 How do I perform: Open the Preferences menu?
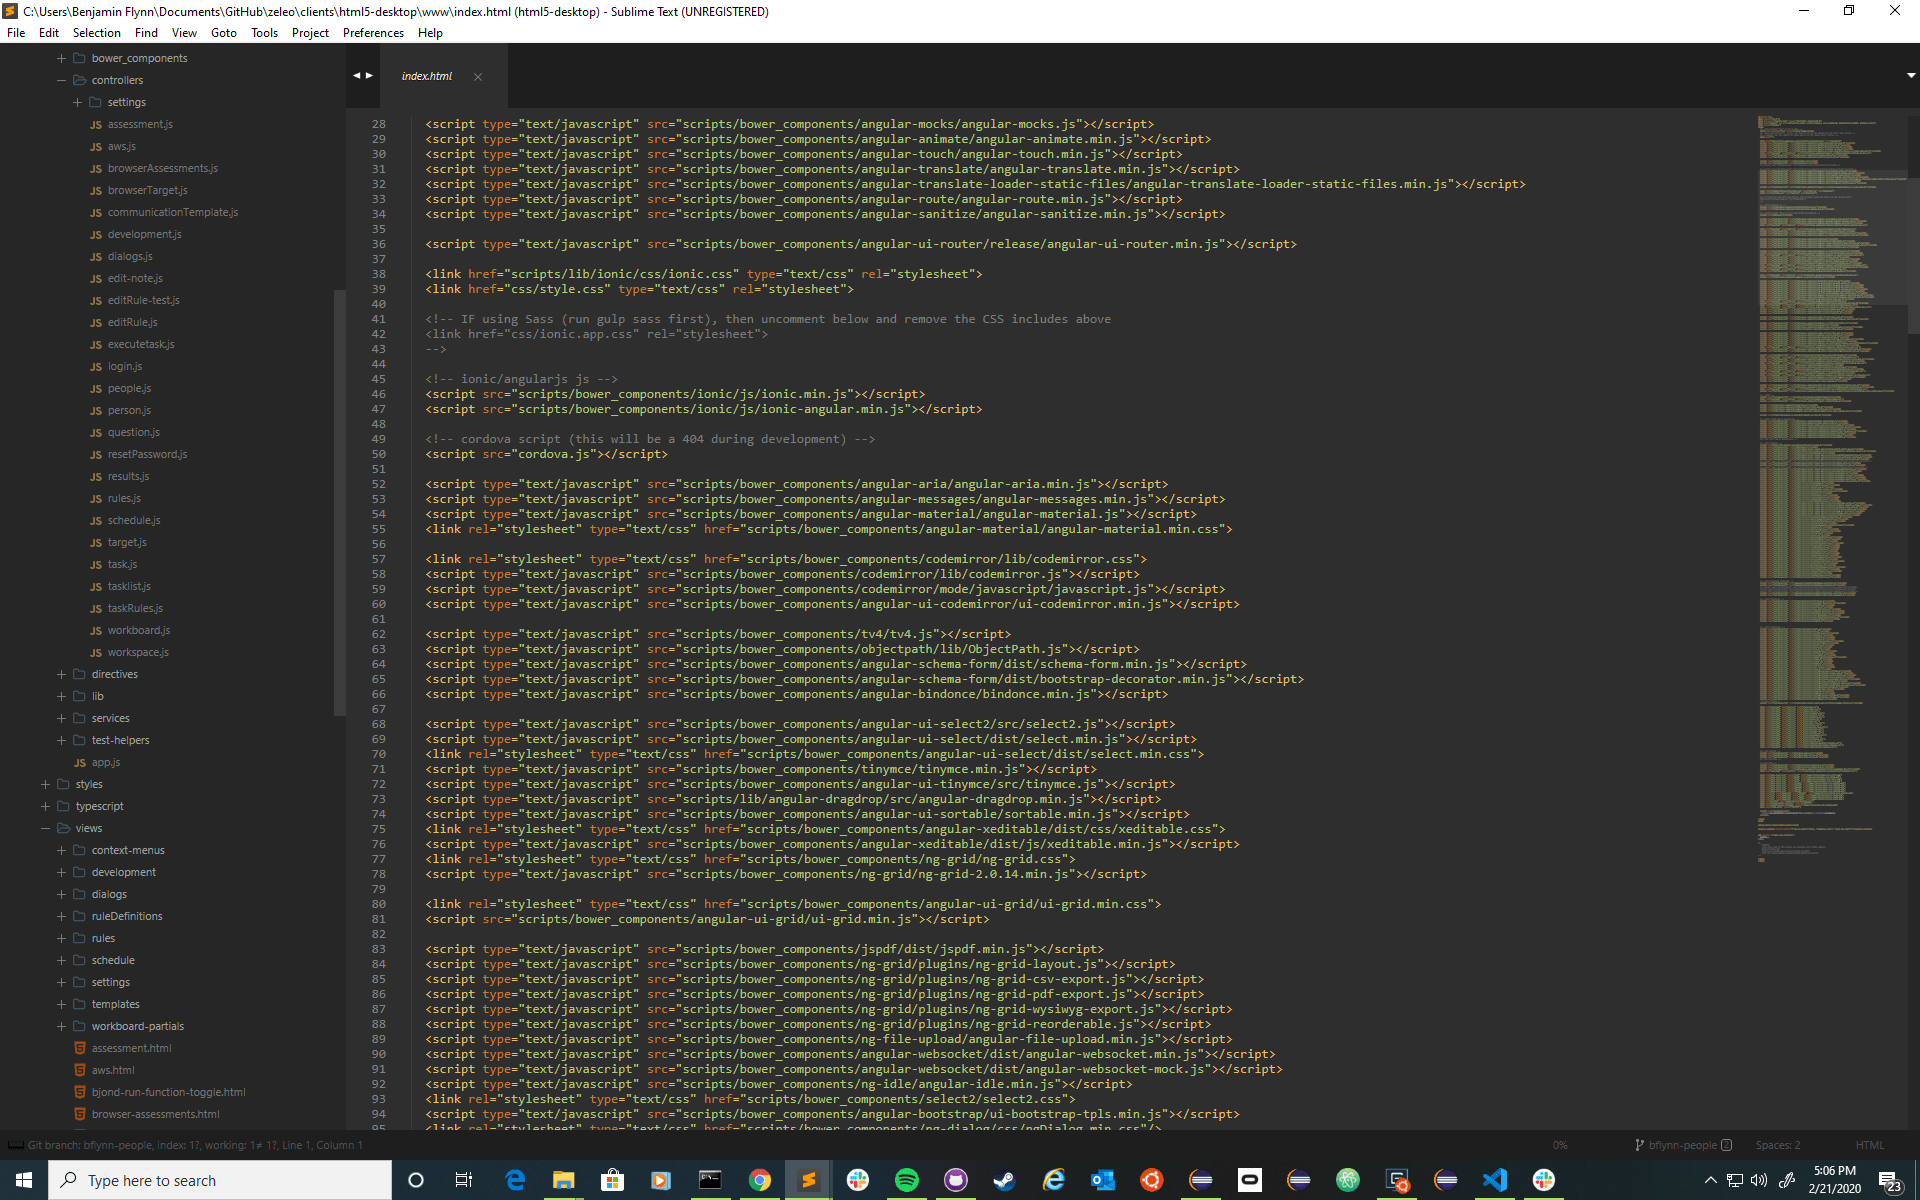(373, 33)
